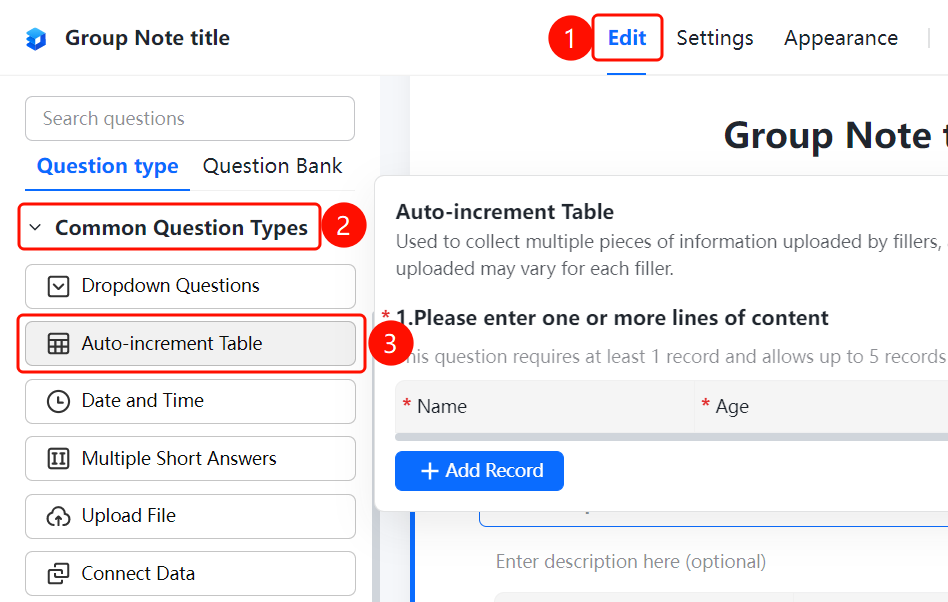The height and width of the screenshot is (602, 948).
Task: Click the Auto-increment Table grid icon
Action: point(58,343)
